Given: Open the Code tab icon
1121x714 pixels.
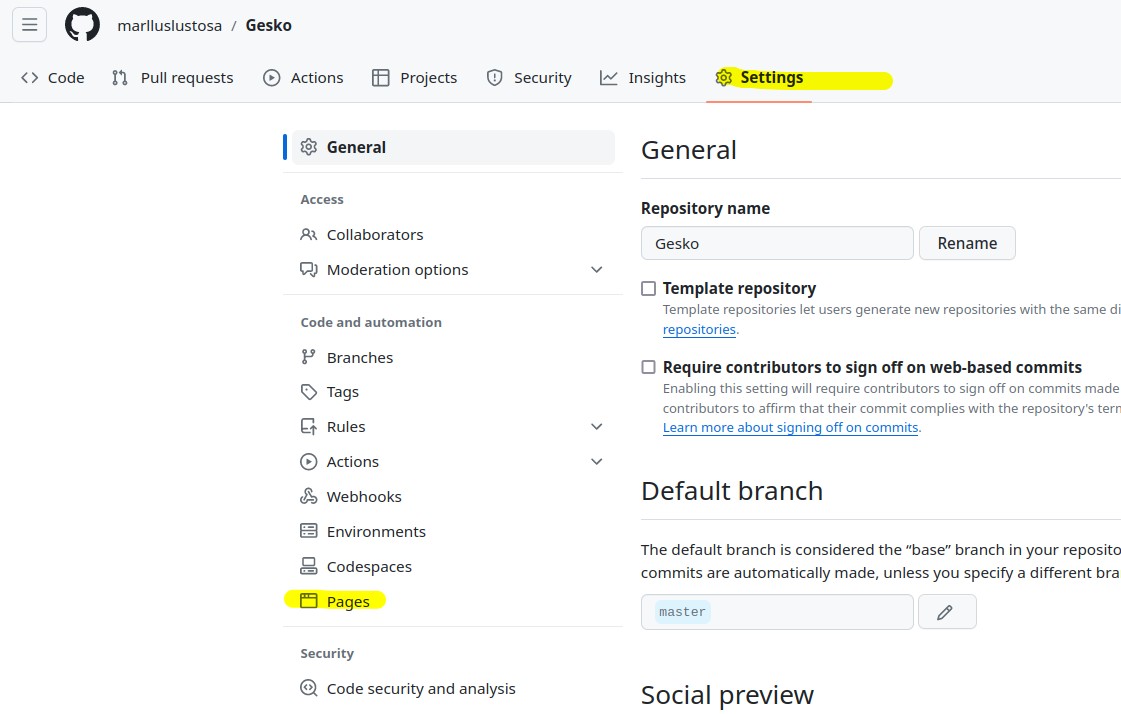Looking at the screenshot, I should pos(30,77).
